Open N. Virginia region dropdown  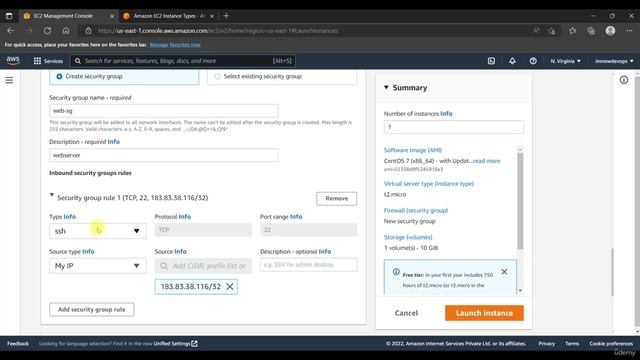click(x=565, y=61)
